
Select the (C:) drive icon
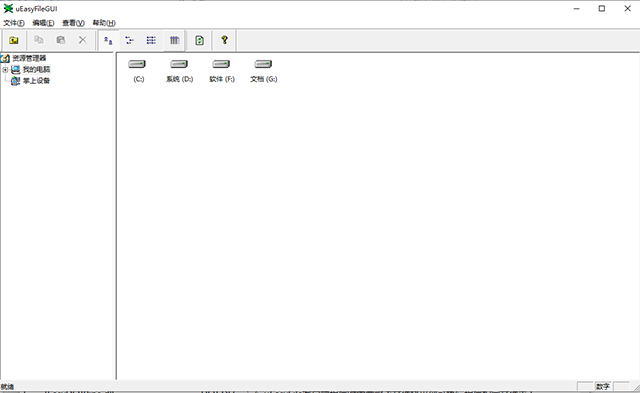(x=138, y=71)
